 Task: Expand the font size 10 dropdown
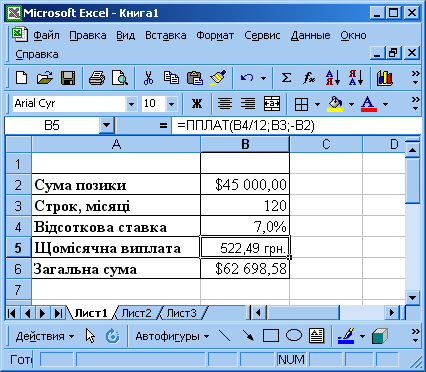coord(172,104)
